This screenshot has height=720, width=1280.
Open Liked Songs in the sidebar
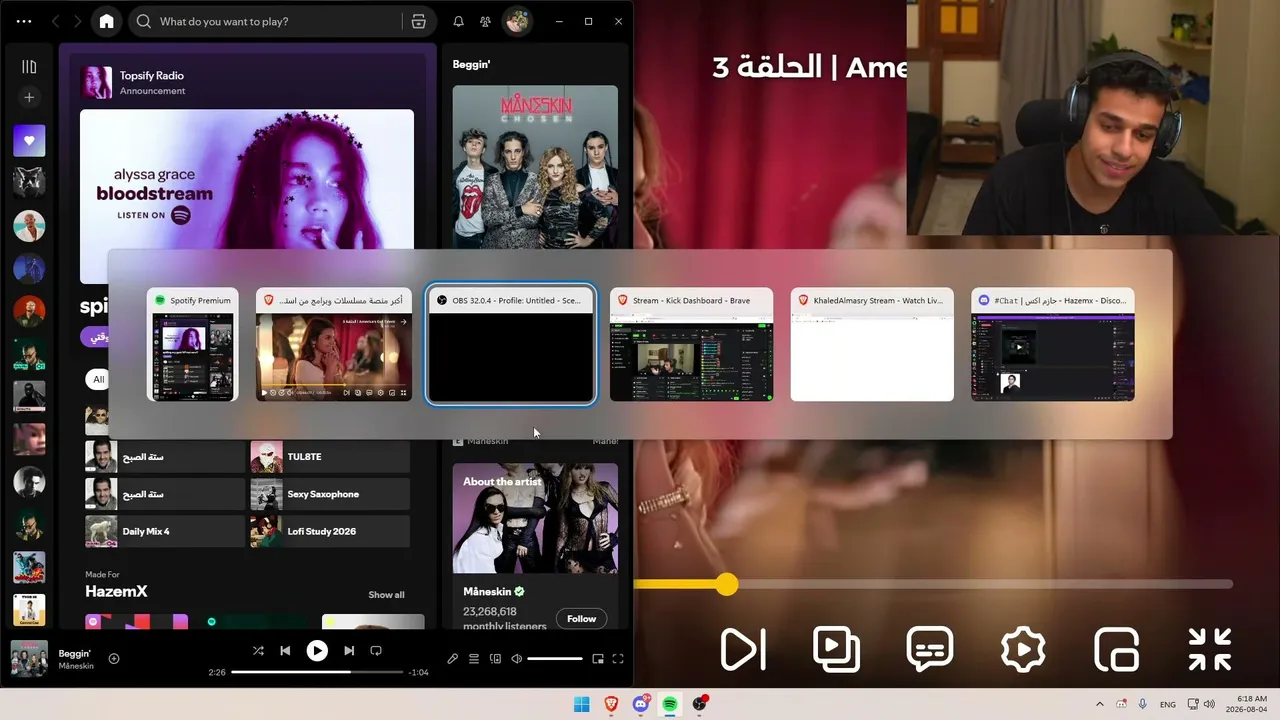coord(29,141)
